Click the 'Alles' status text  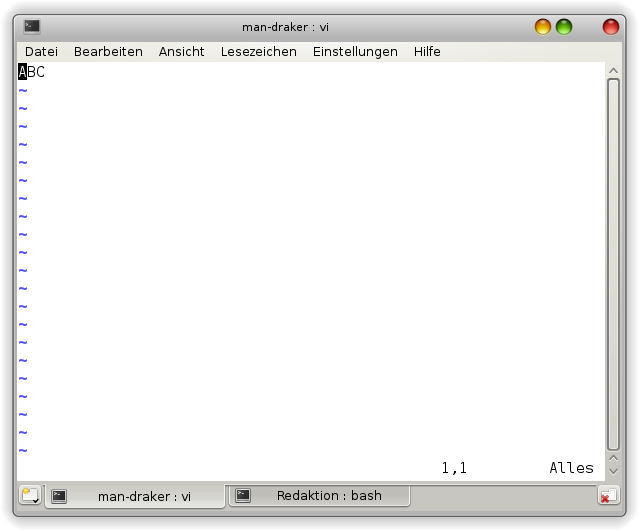pos(571,468)
